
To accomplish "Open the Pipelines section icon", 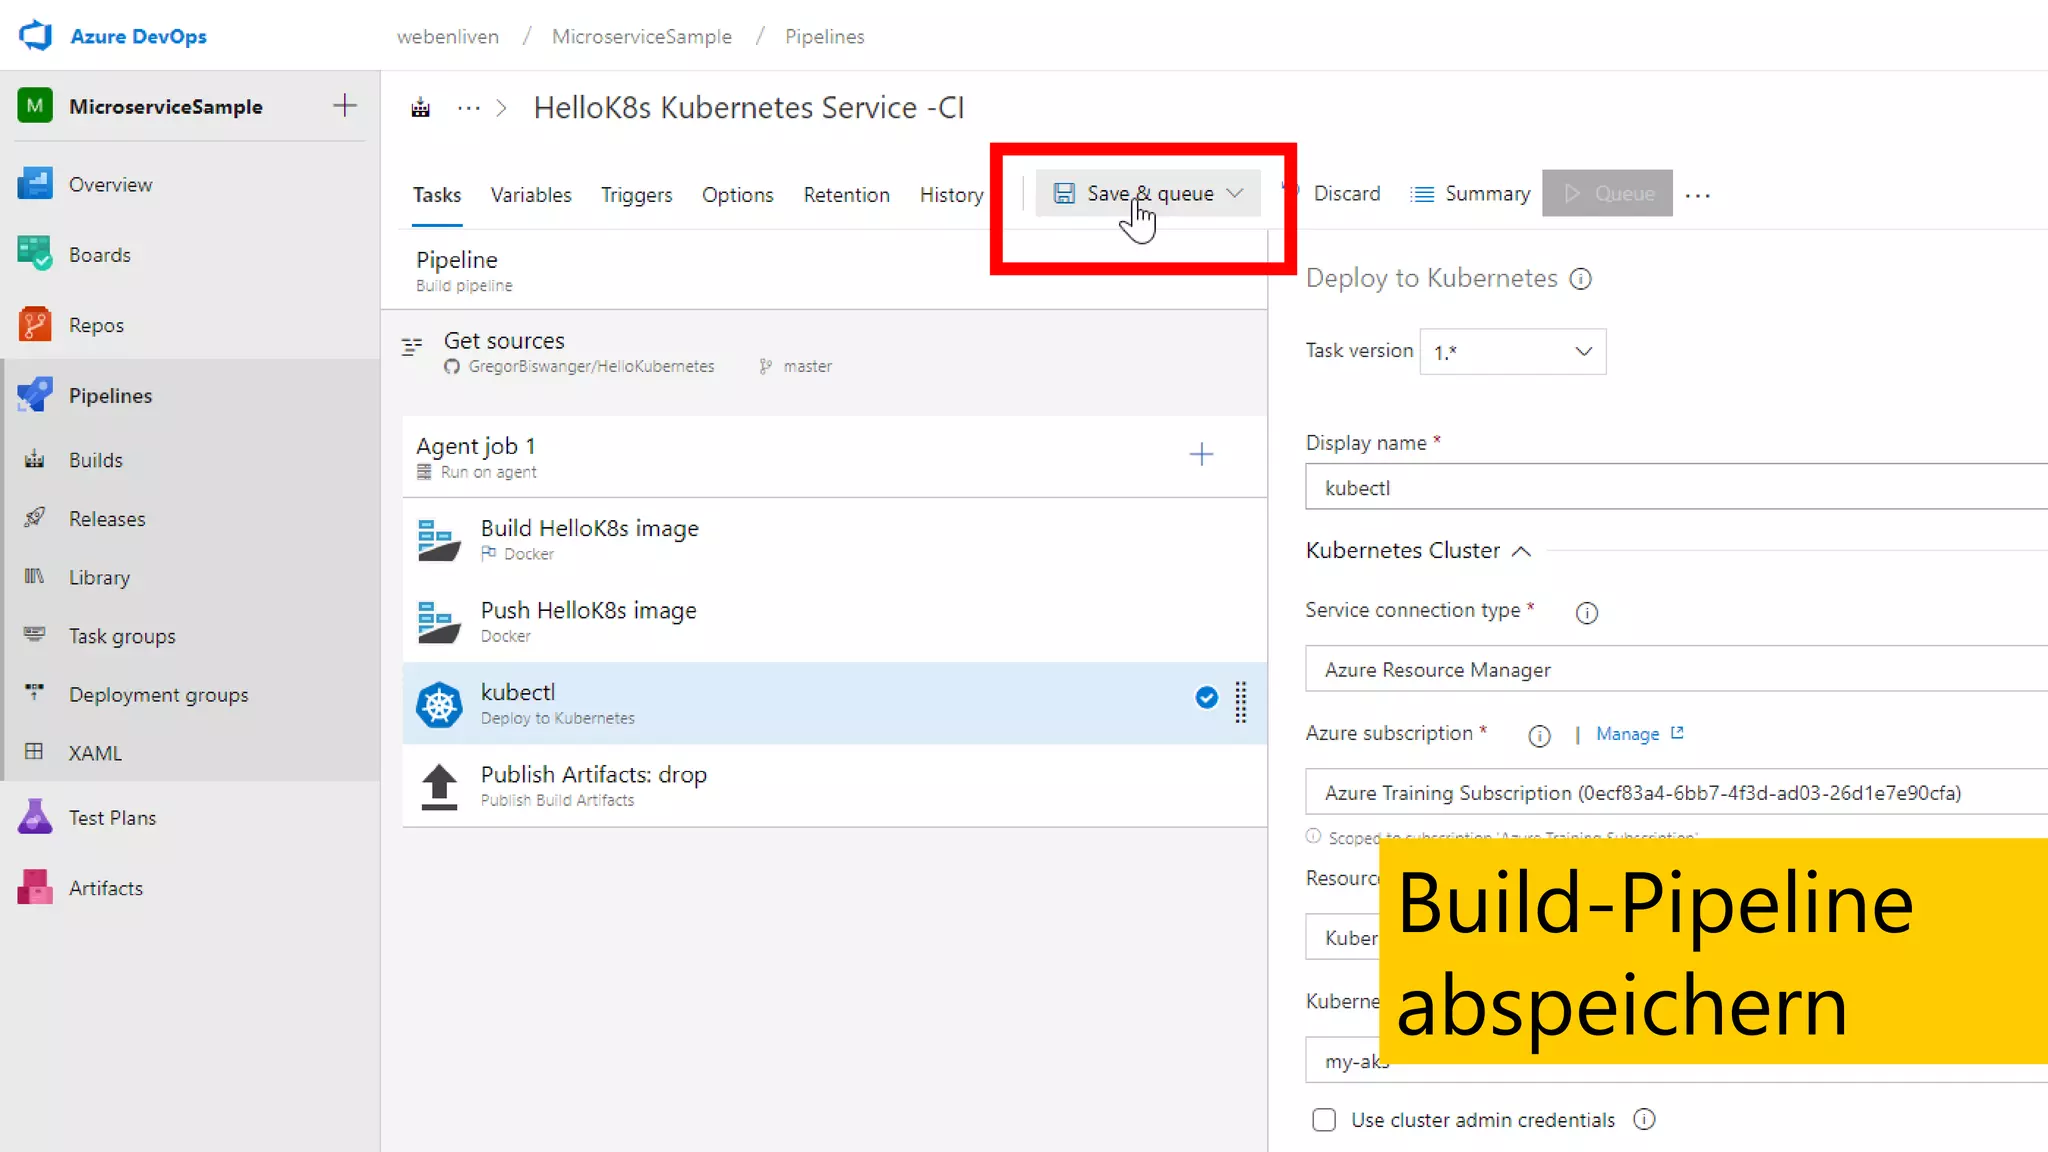I will point(35,395).
